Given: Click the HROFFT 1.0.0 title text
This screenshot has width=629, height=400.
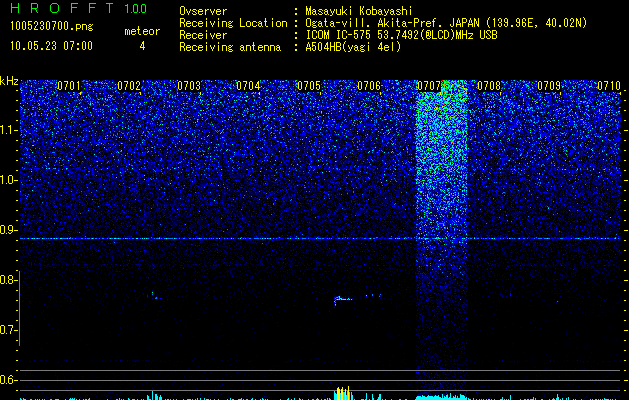Looking at the screenshot, I should [x=78, y=8].
